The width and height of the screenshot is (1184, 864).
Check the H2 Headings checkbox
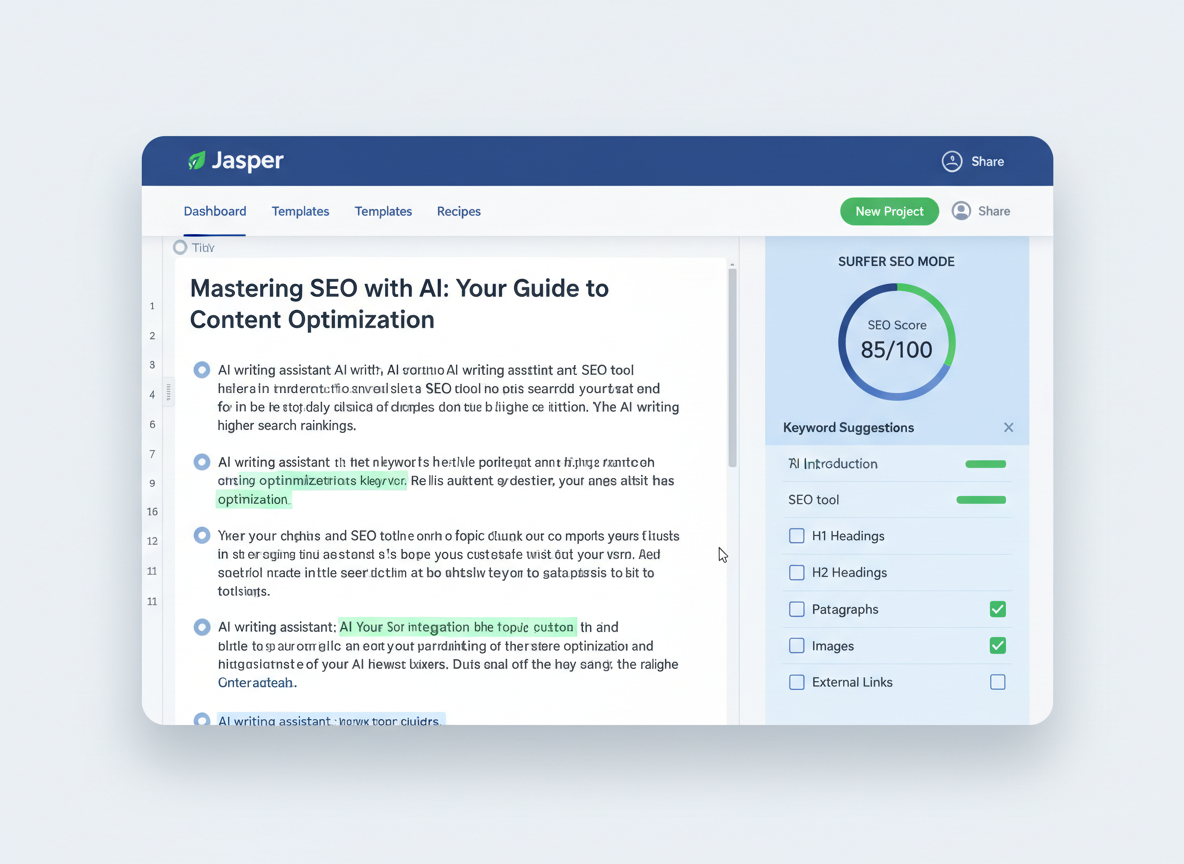coord(796,572)
